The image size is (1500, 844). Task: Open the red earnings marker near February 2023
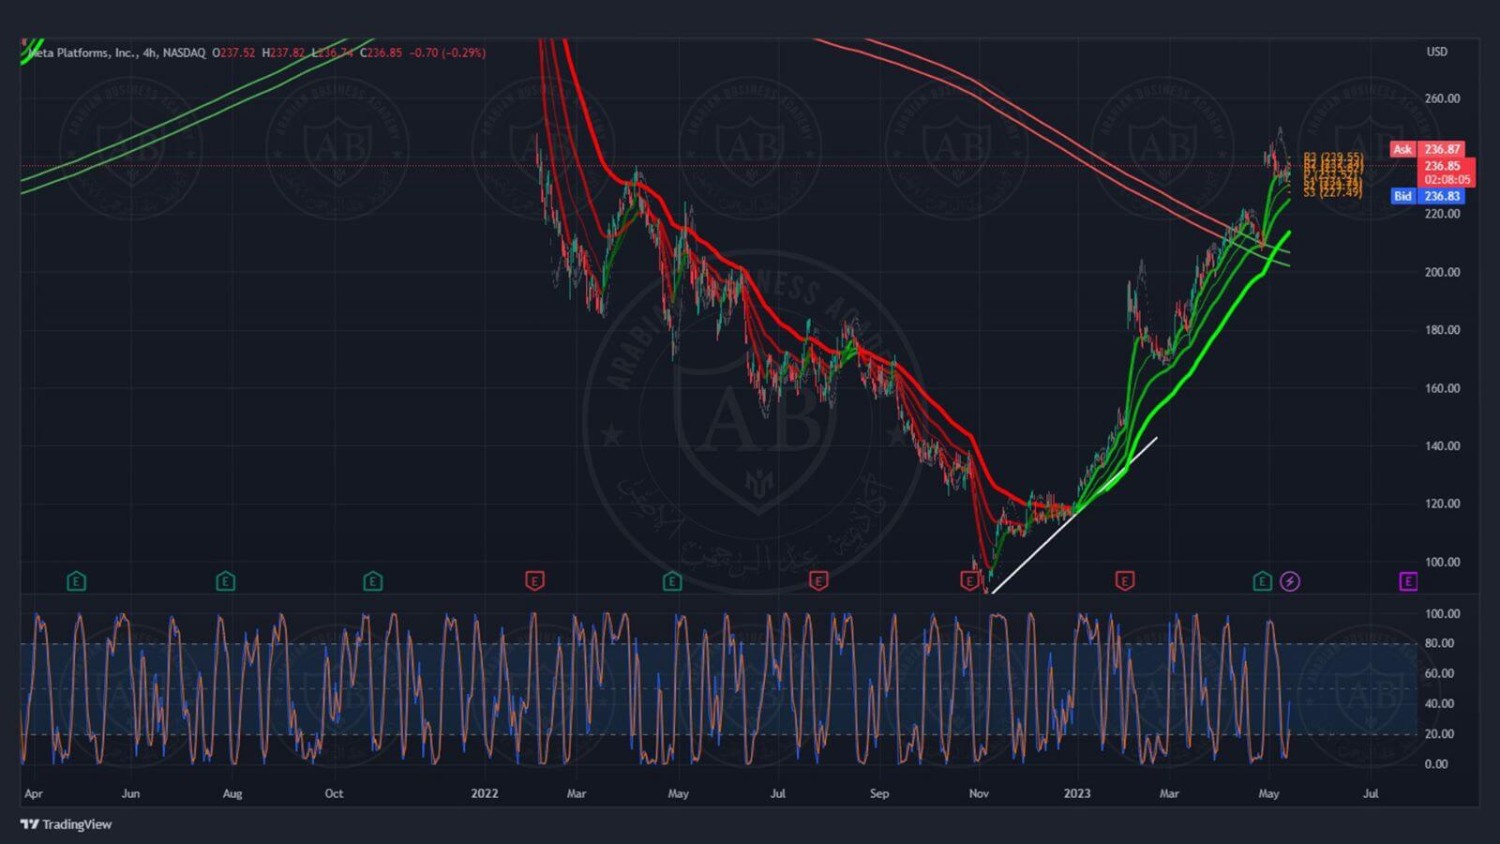1125,581
